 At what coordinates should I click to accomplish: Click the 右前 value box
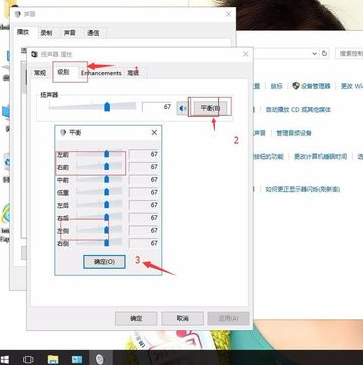coord(144,167)
